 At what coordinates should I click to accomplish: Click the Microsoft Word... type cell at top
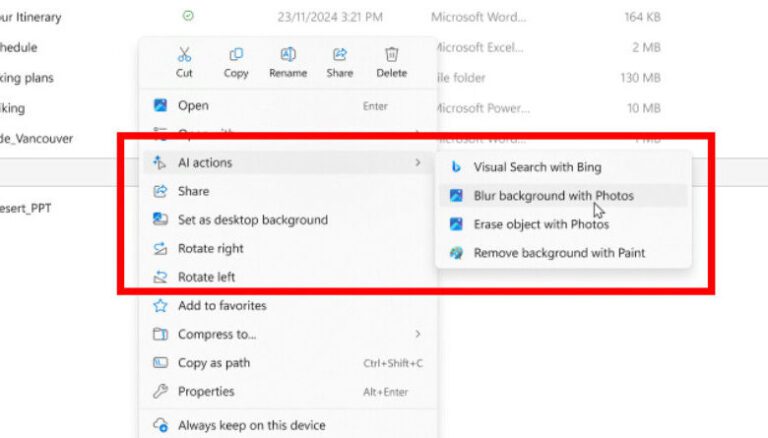click(479, 17)
